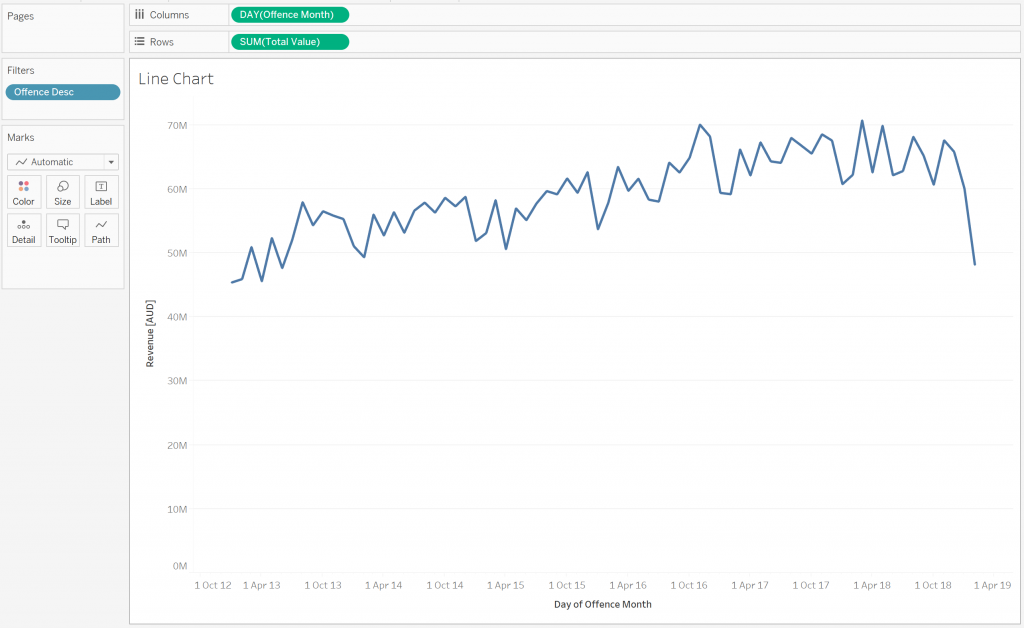Click the Offence Desc filter pill
Image resolution: width=1024 pixels, height=628 pixels.
(62, 92)
